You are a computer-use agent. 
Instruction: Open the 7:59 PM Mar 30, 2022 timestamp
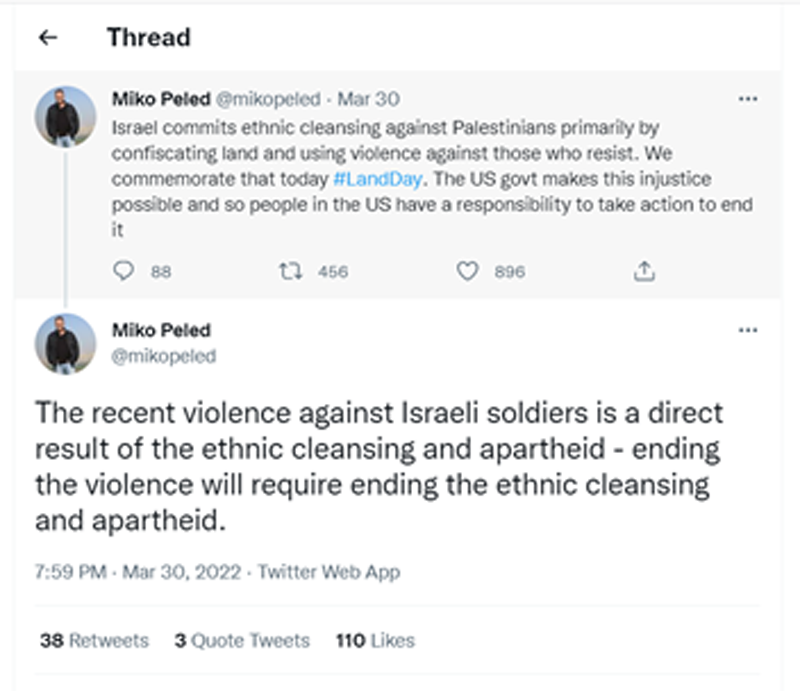(138, 573)
